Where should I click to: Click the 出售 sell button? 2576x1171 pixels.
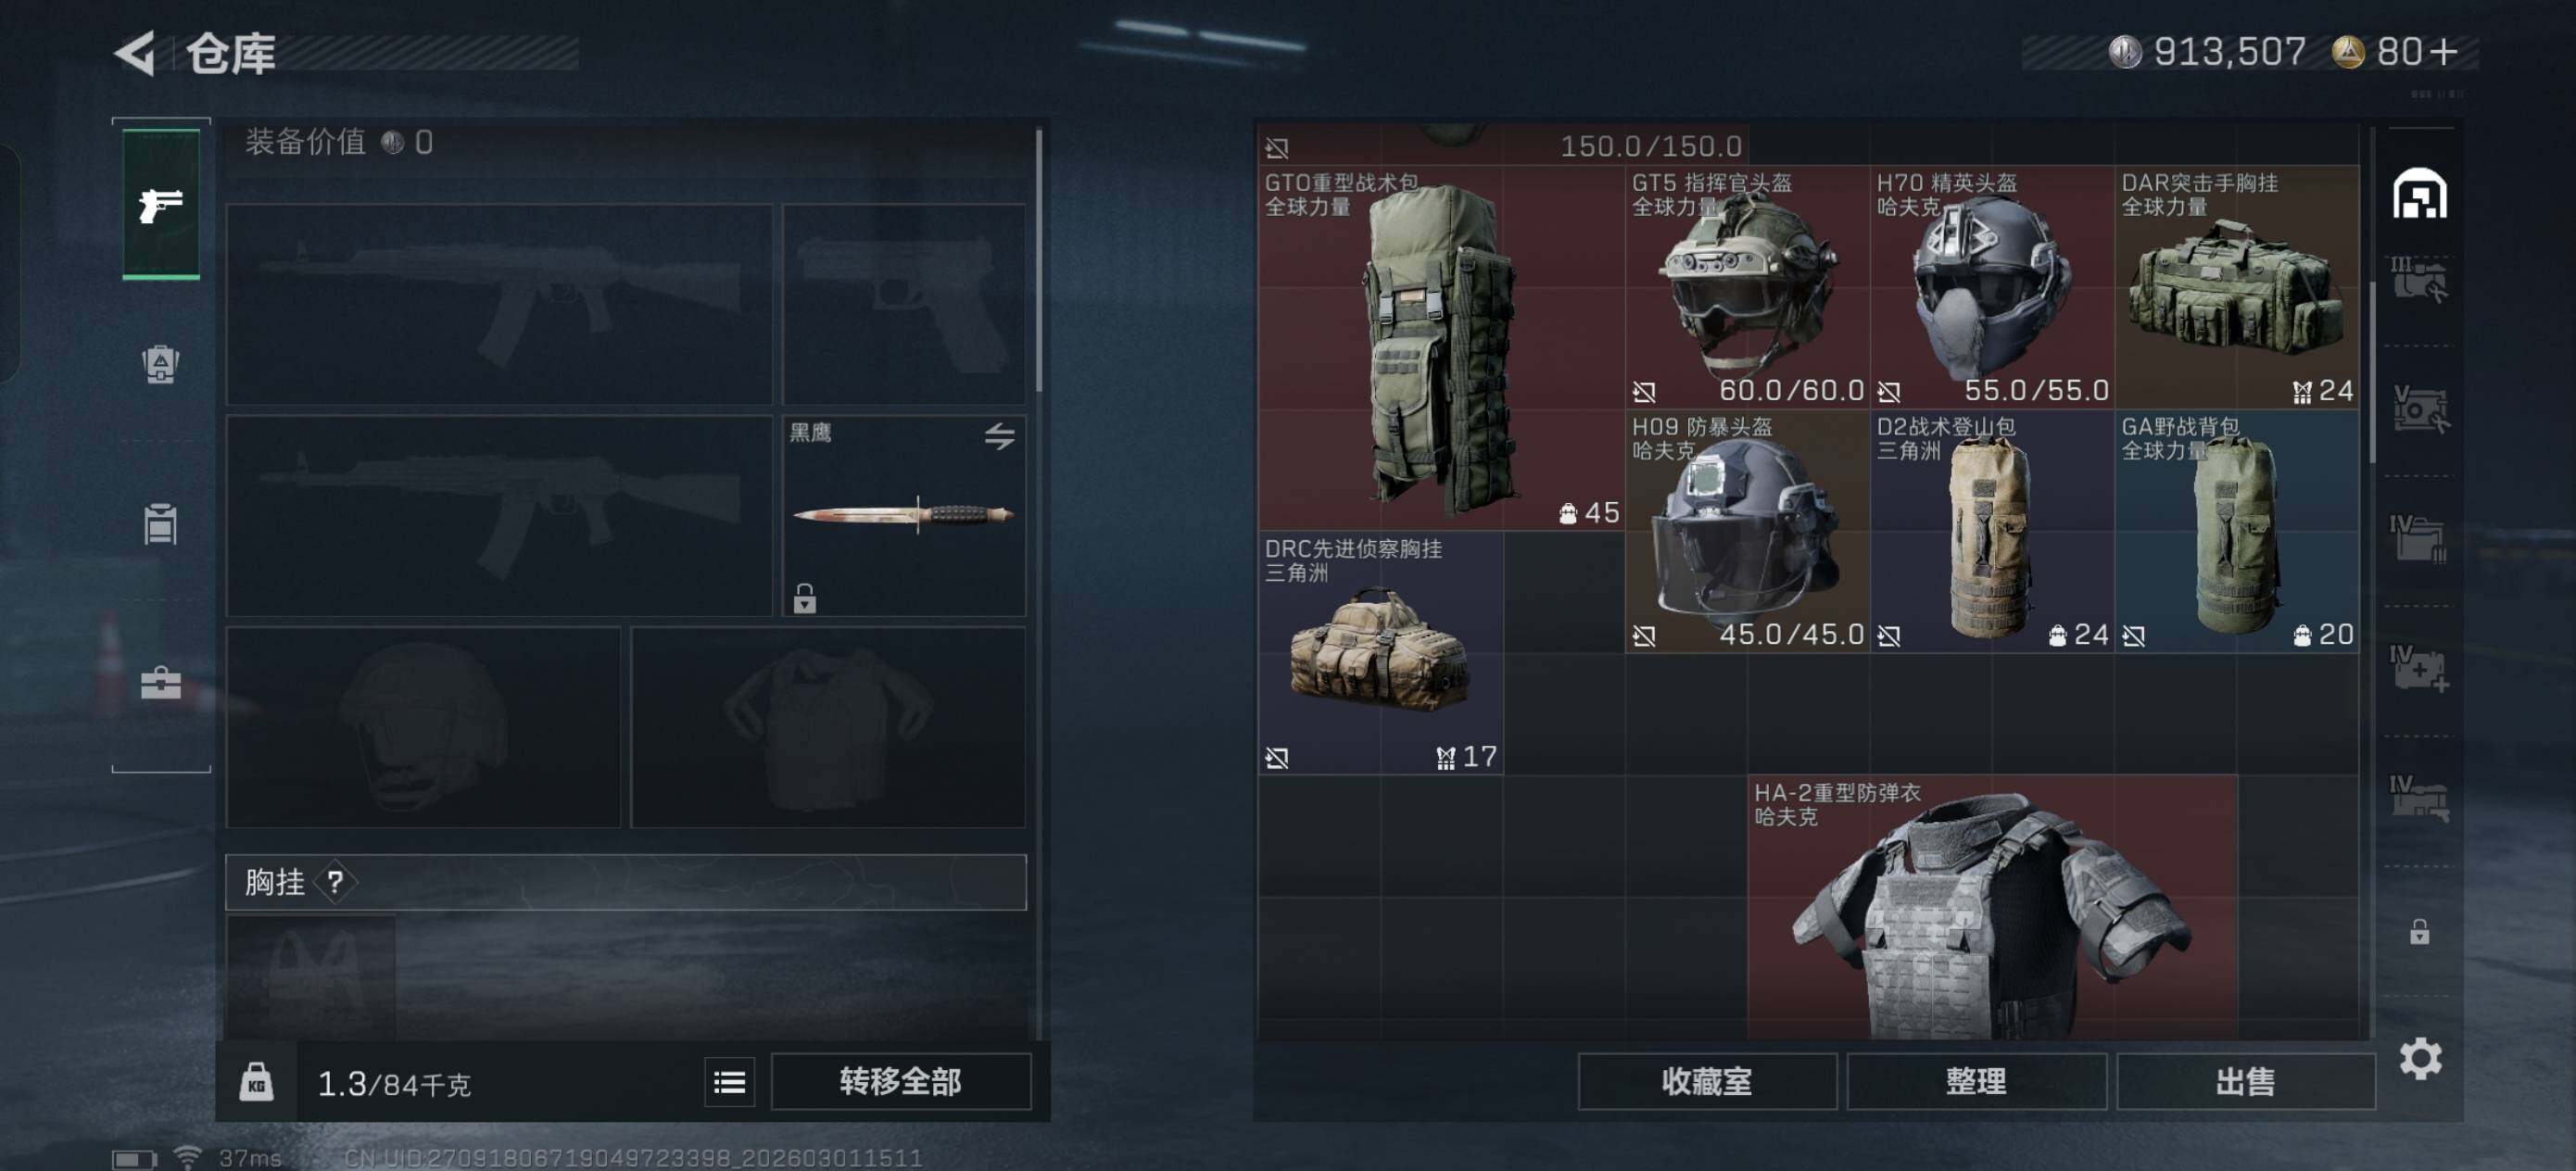2245,1081
